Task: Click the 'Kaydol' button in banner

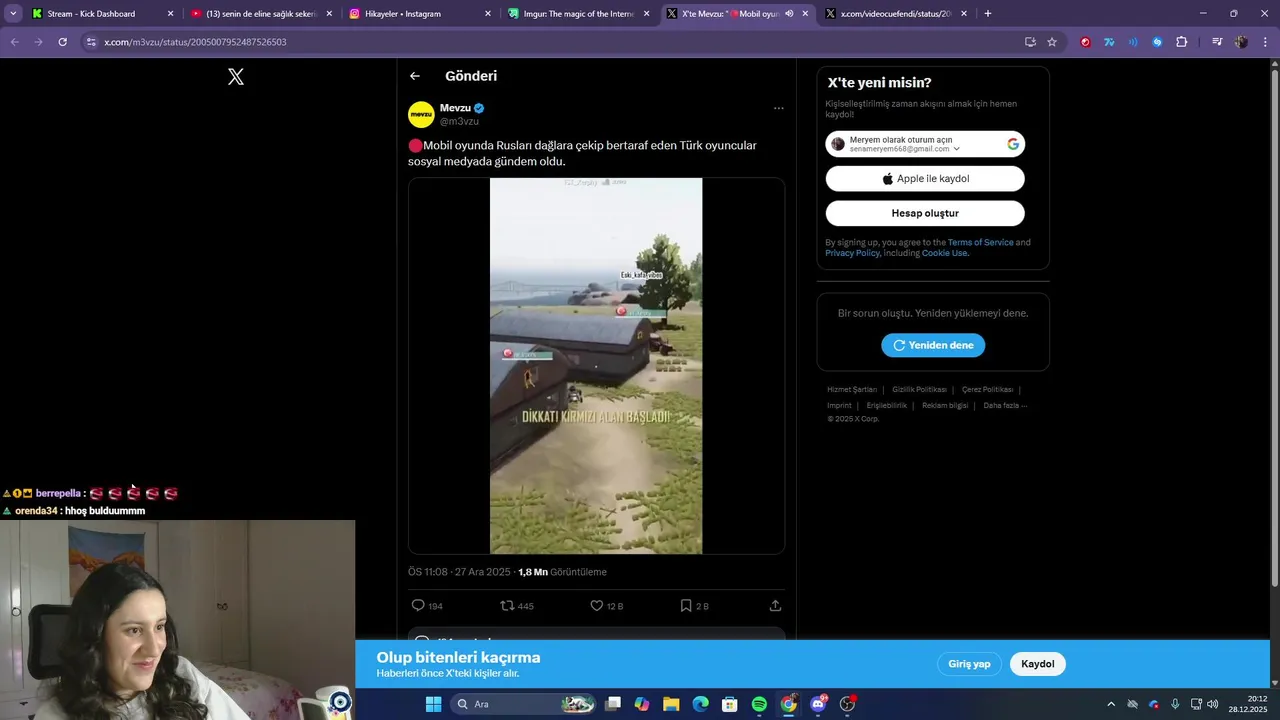Action: [1038, 664]
